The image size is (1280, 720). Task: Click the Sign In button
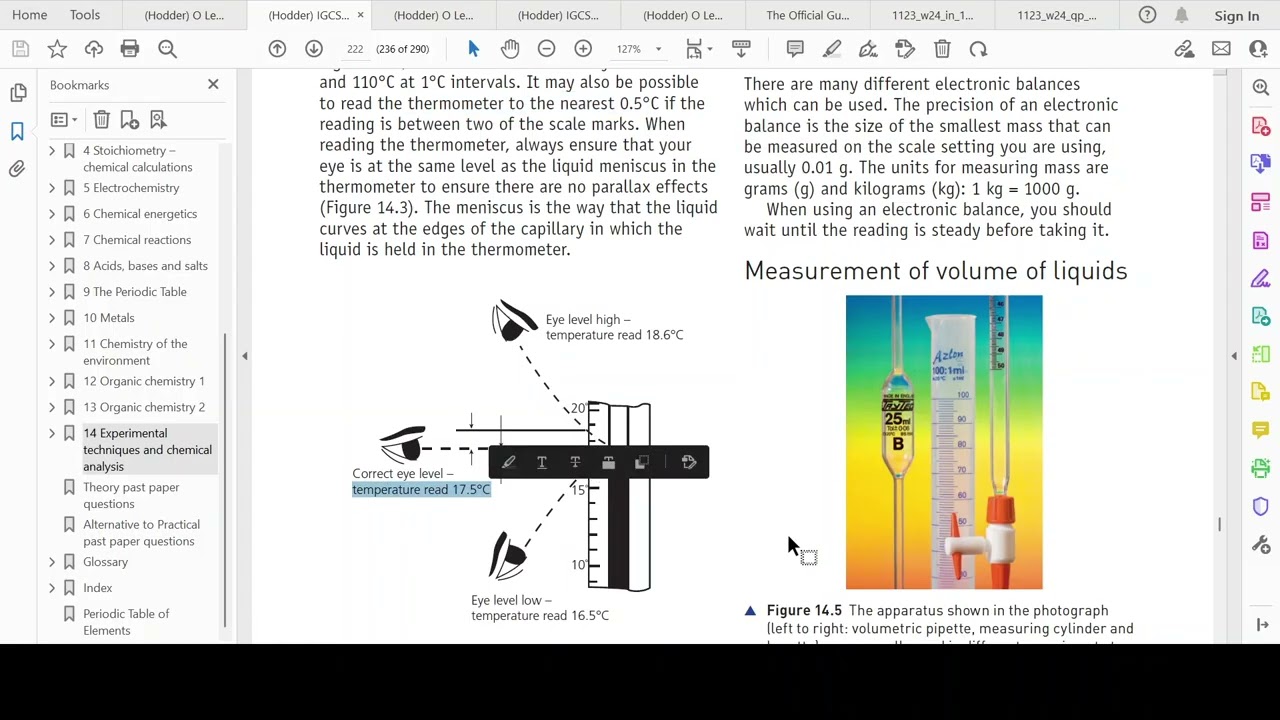[x=1237, y=16]
